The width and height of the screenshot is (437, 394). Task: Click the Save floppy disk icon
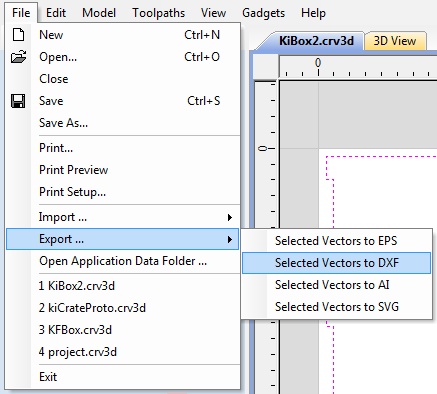click(18, 101)
